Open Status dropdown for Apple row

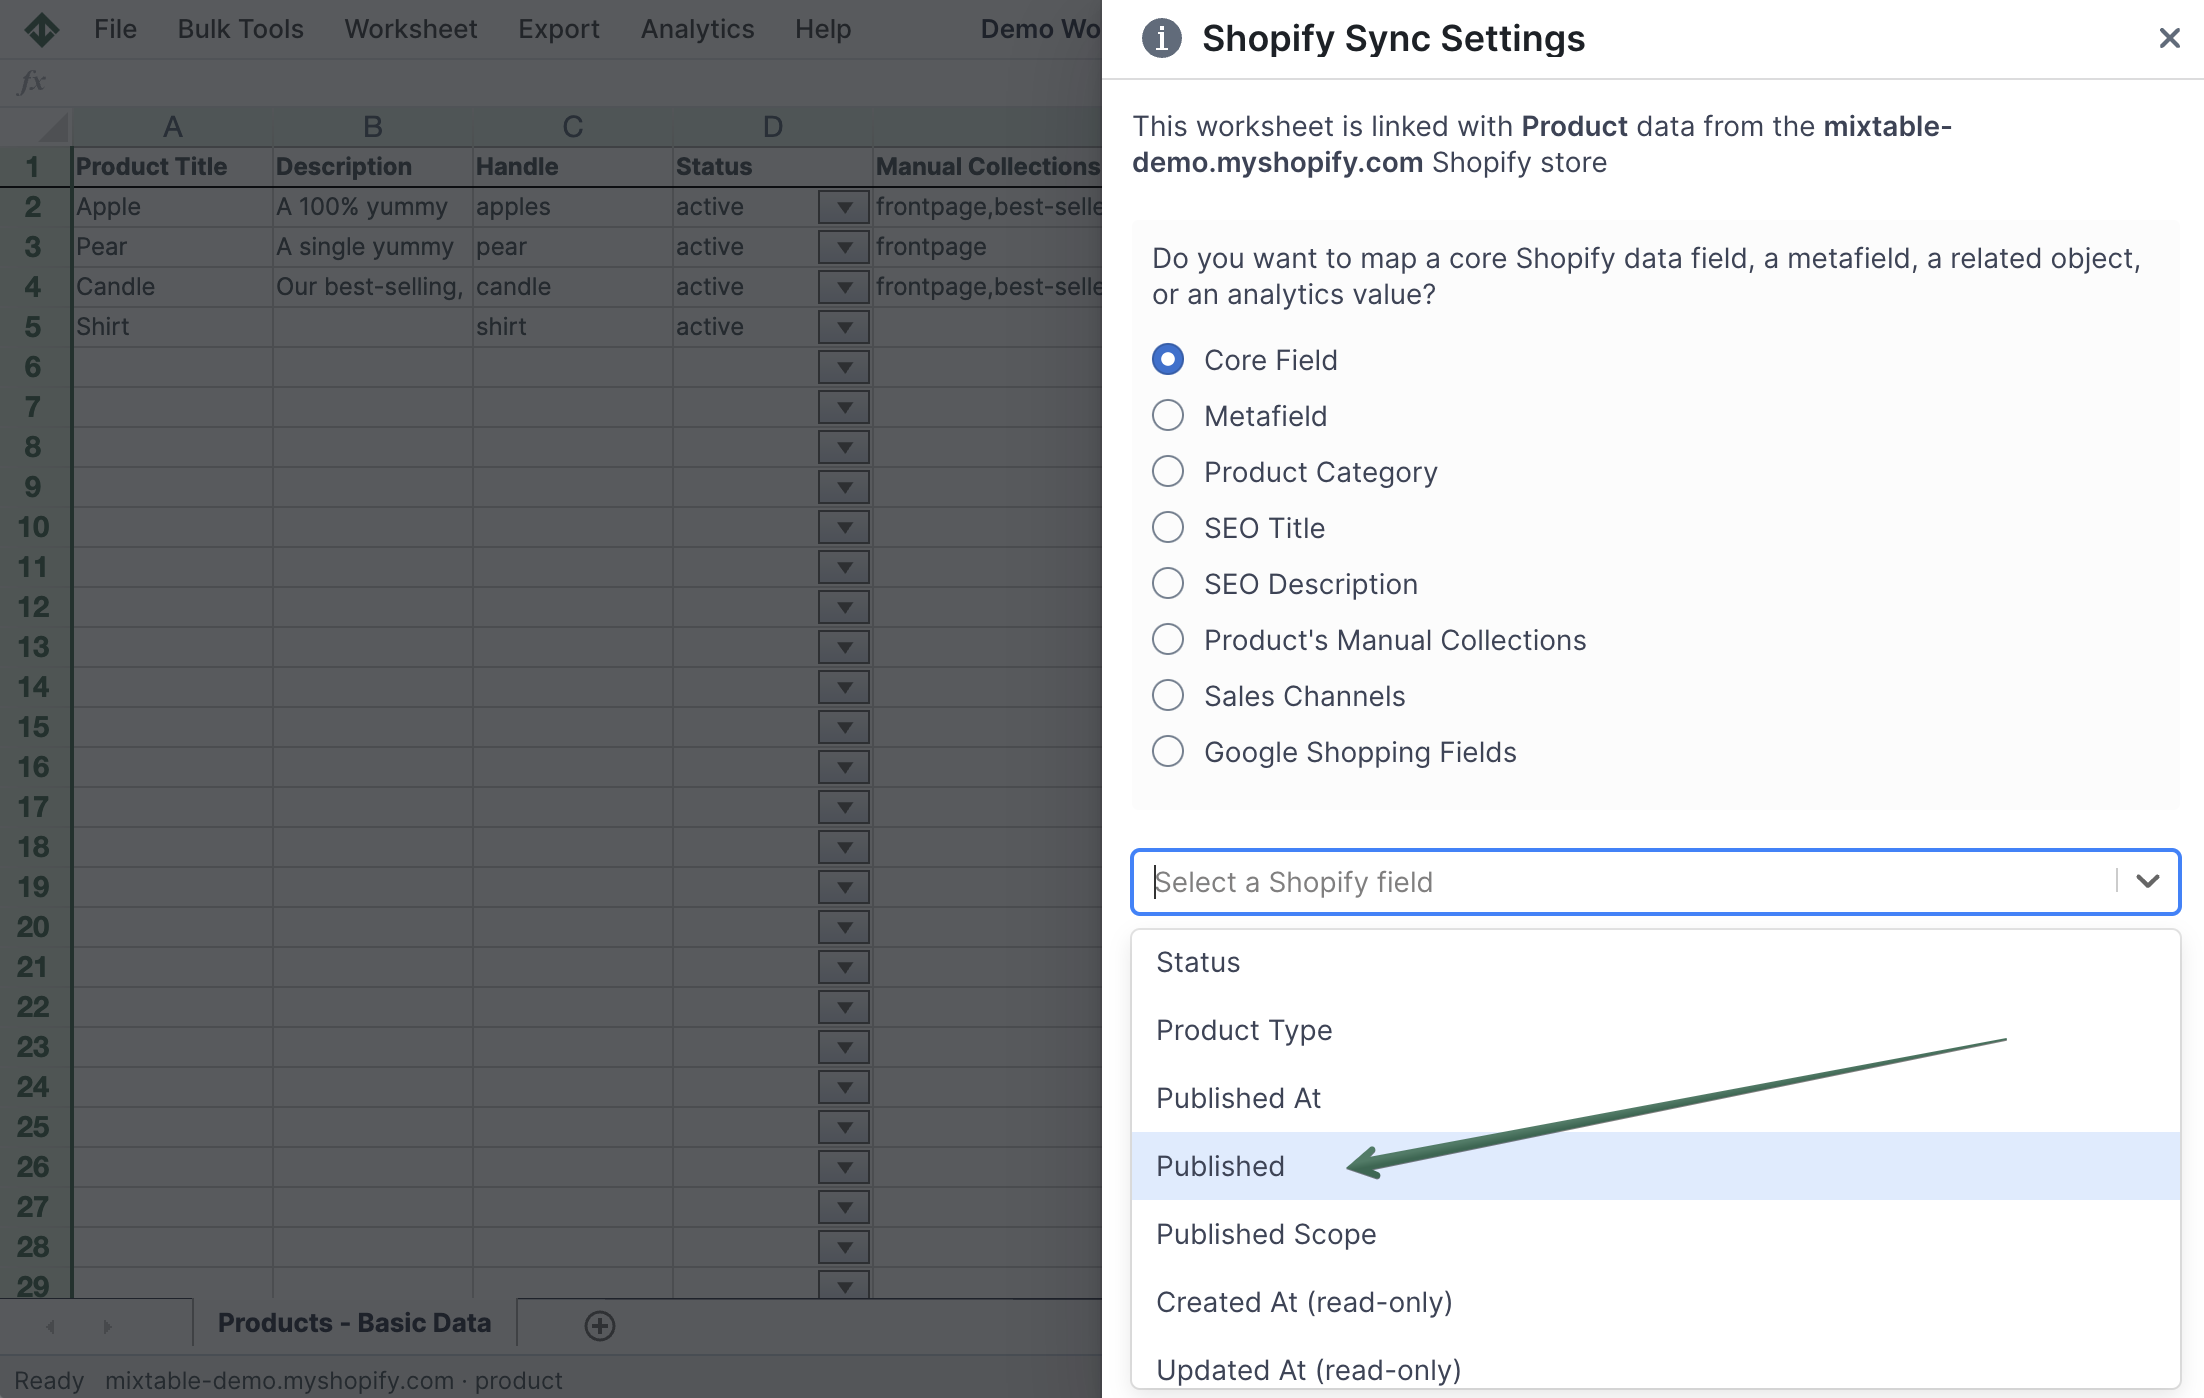pos(844,207)
